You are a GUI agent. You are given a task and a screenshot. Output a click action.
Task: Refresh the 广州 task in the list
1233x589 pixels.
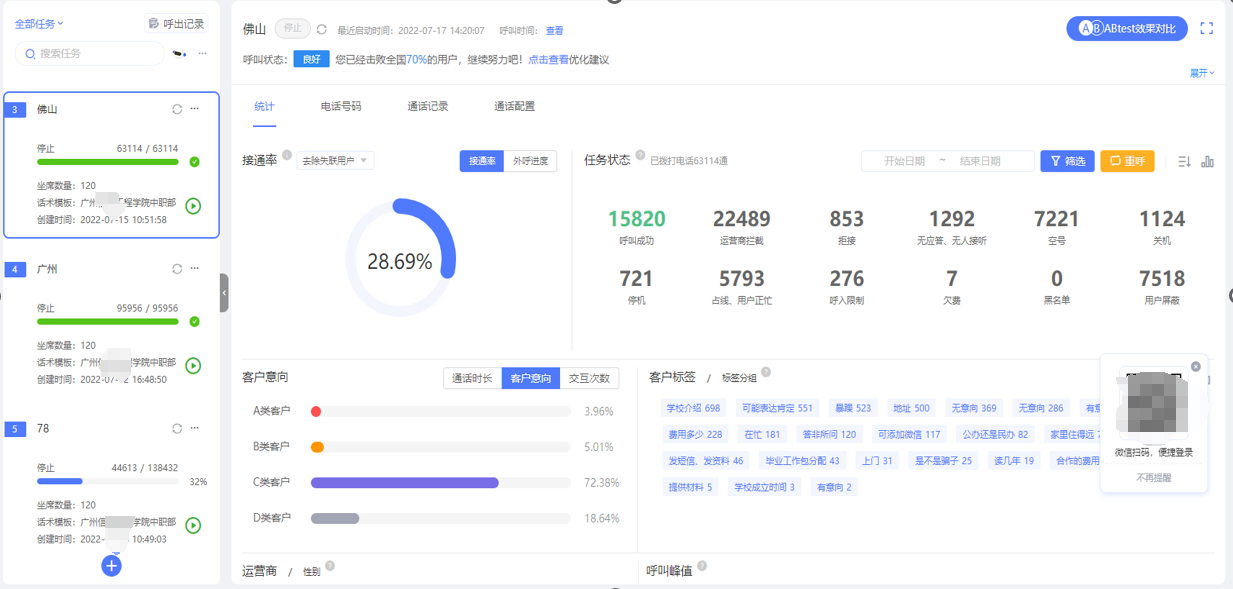pos(177,269)
